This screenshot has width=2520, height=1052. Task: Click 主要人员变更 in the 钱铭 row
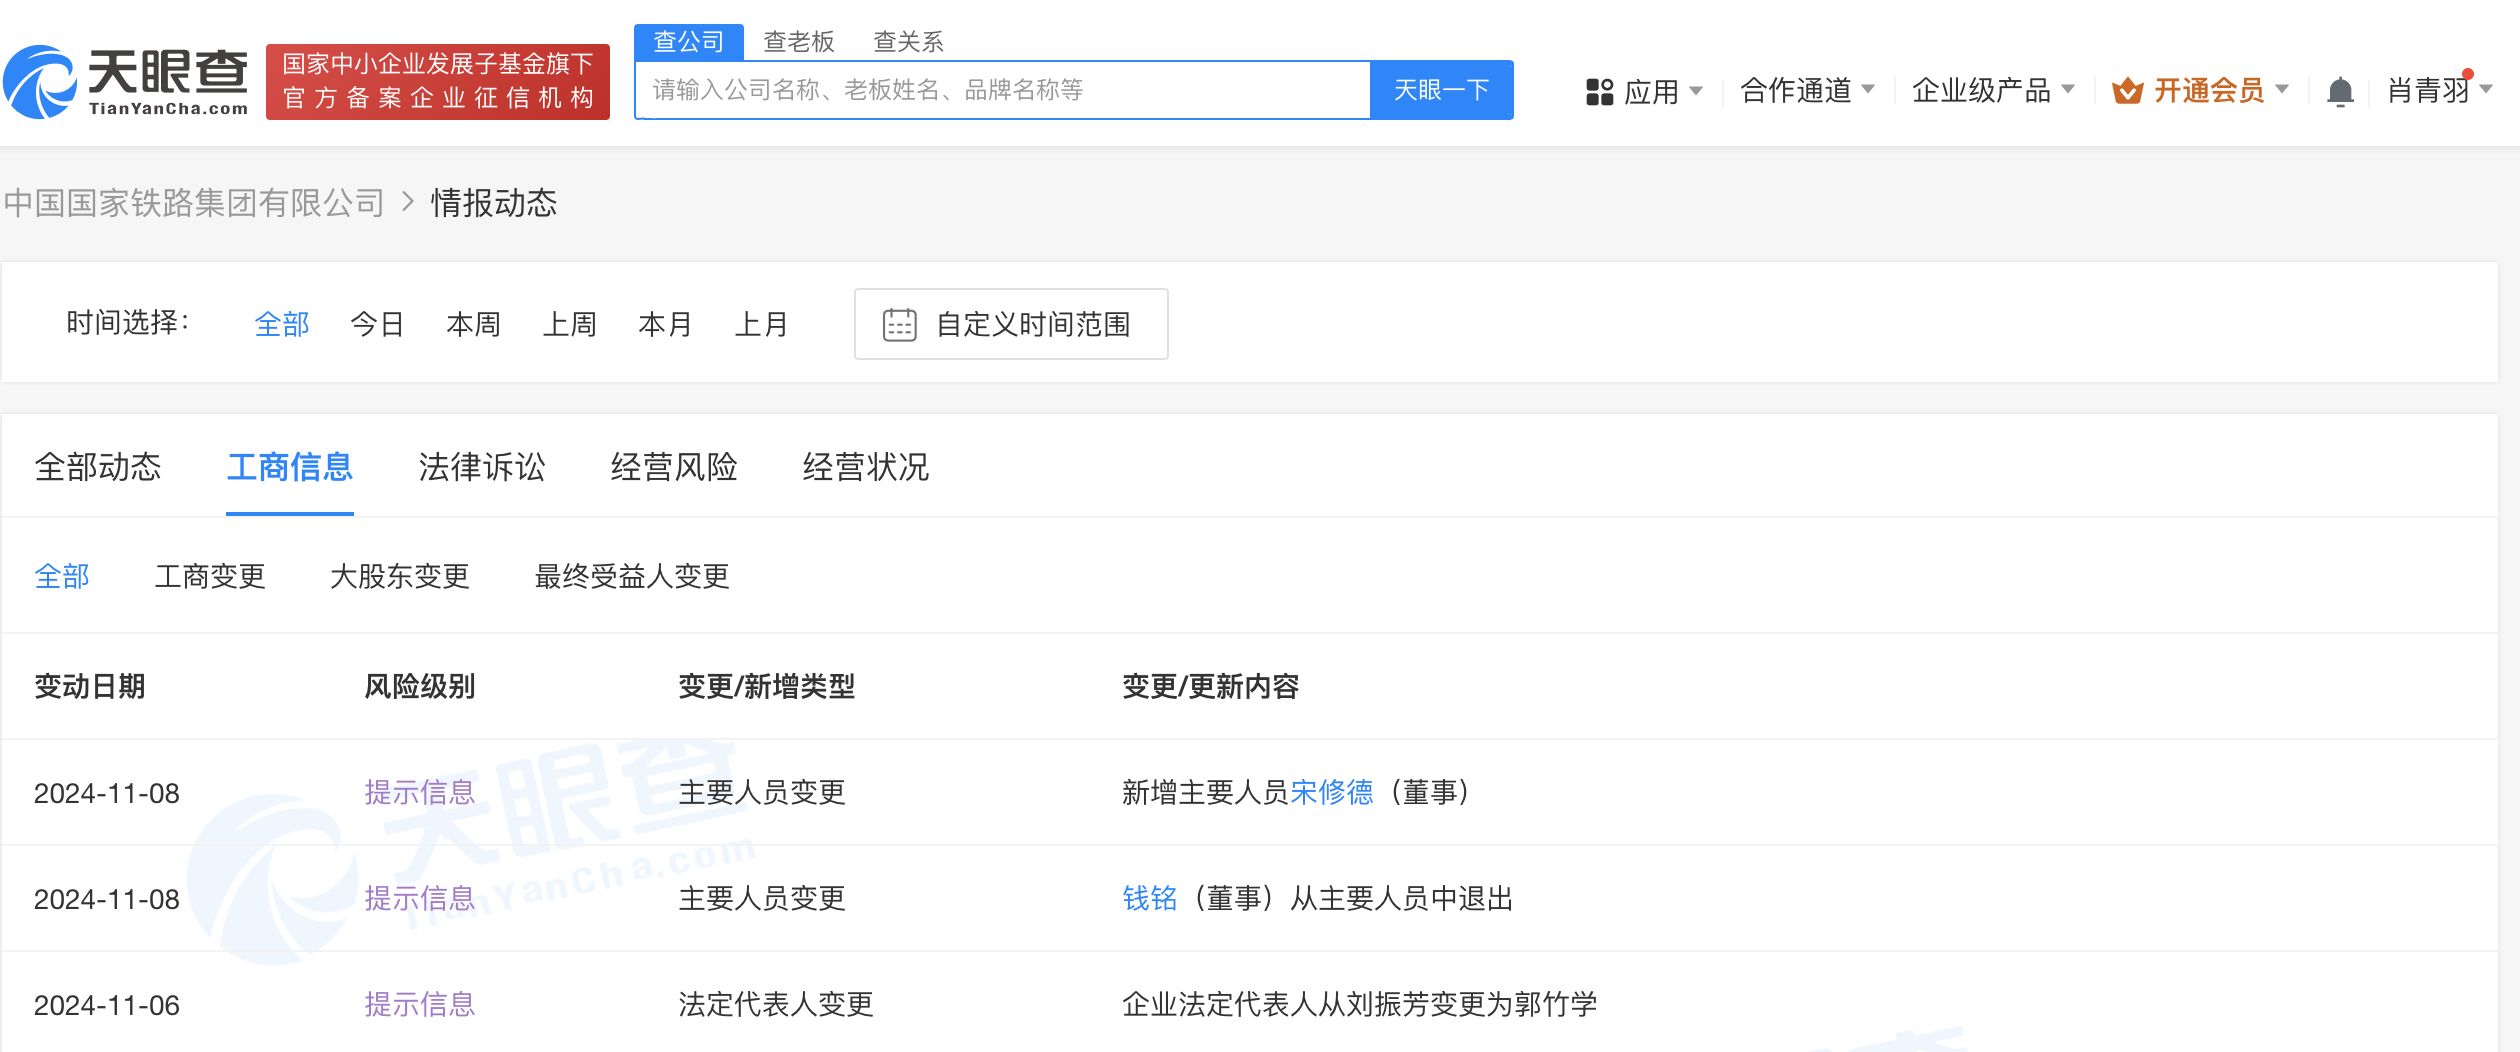pos(762,898)
